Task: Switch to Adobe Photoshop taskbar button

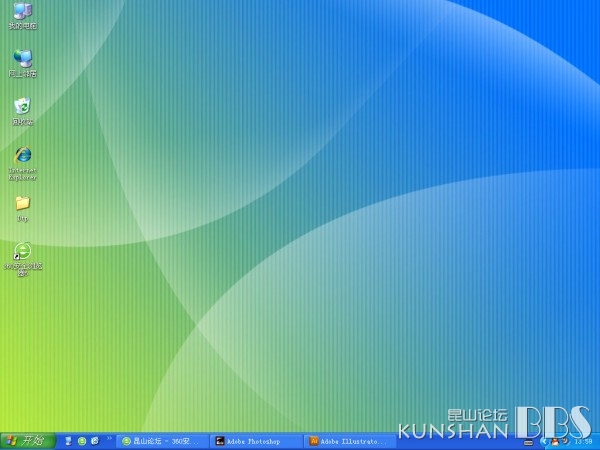Action: pyautogui.click(x=257, y=442)
